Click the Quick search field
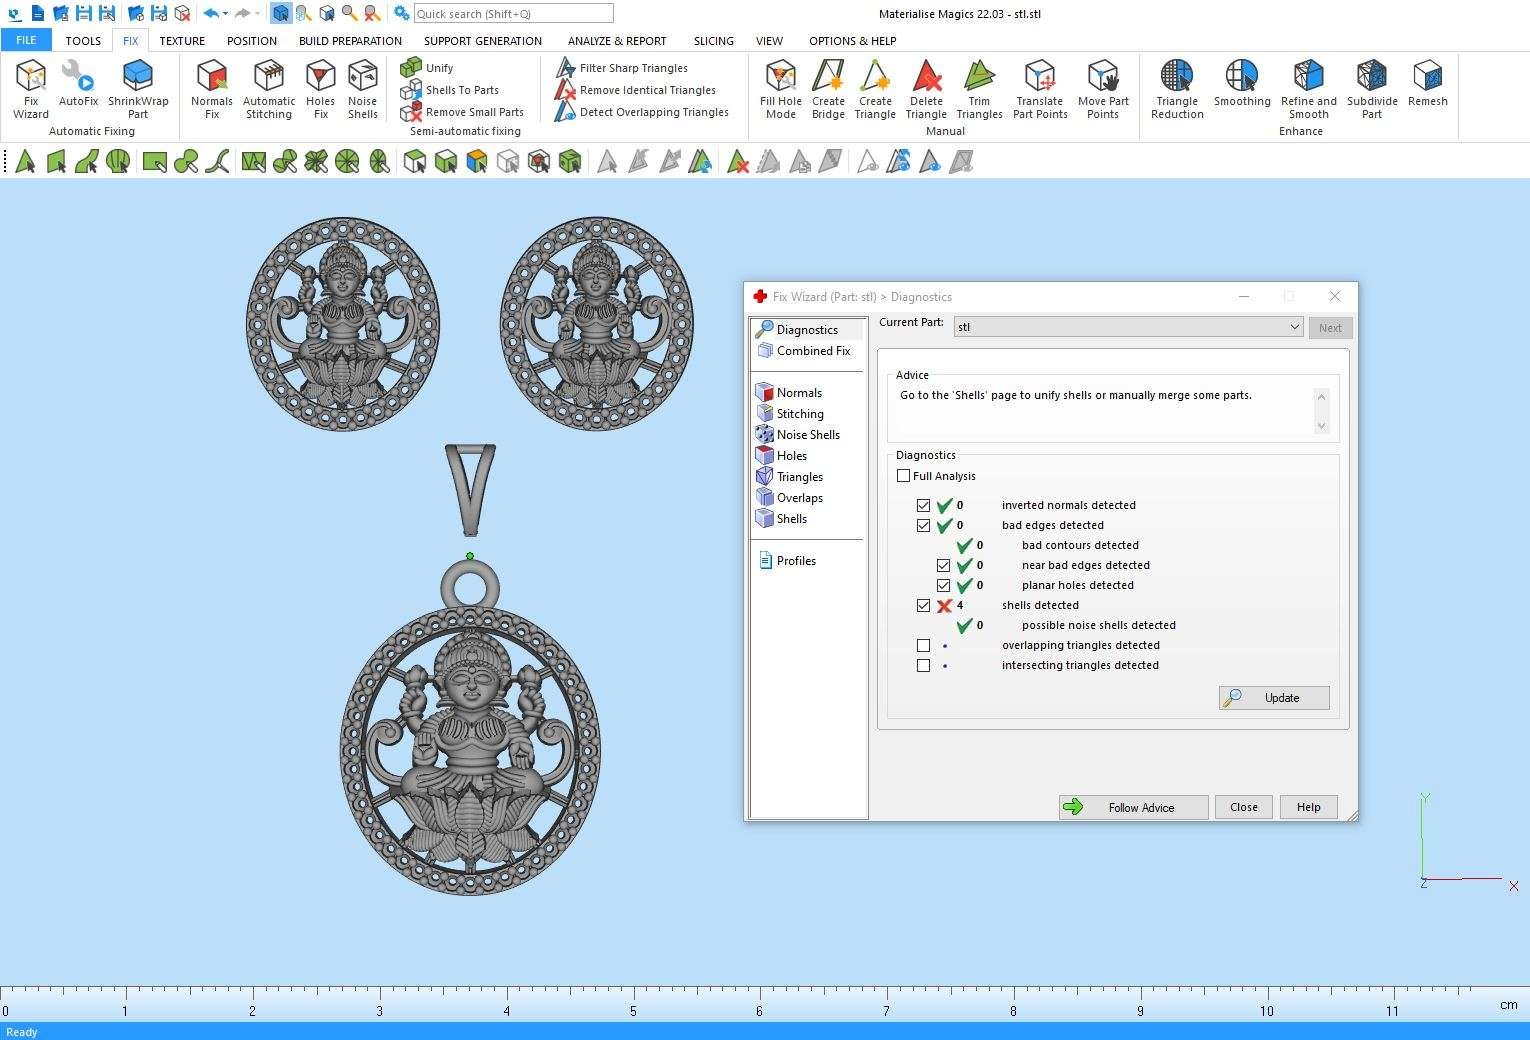 (x=512, y=14)
